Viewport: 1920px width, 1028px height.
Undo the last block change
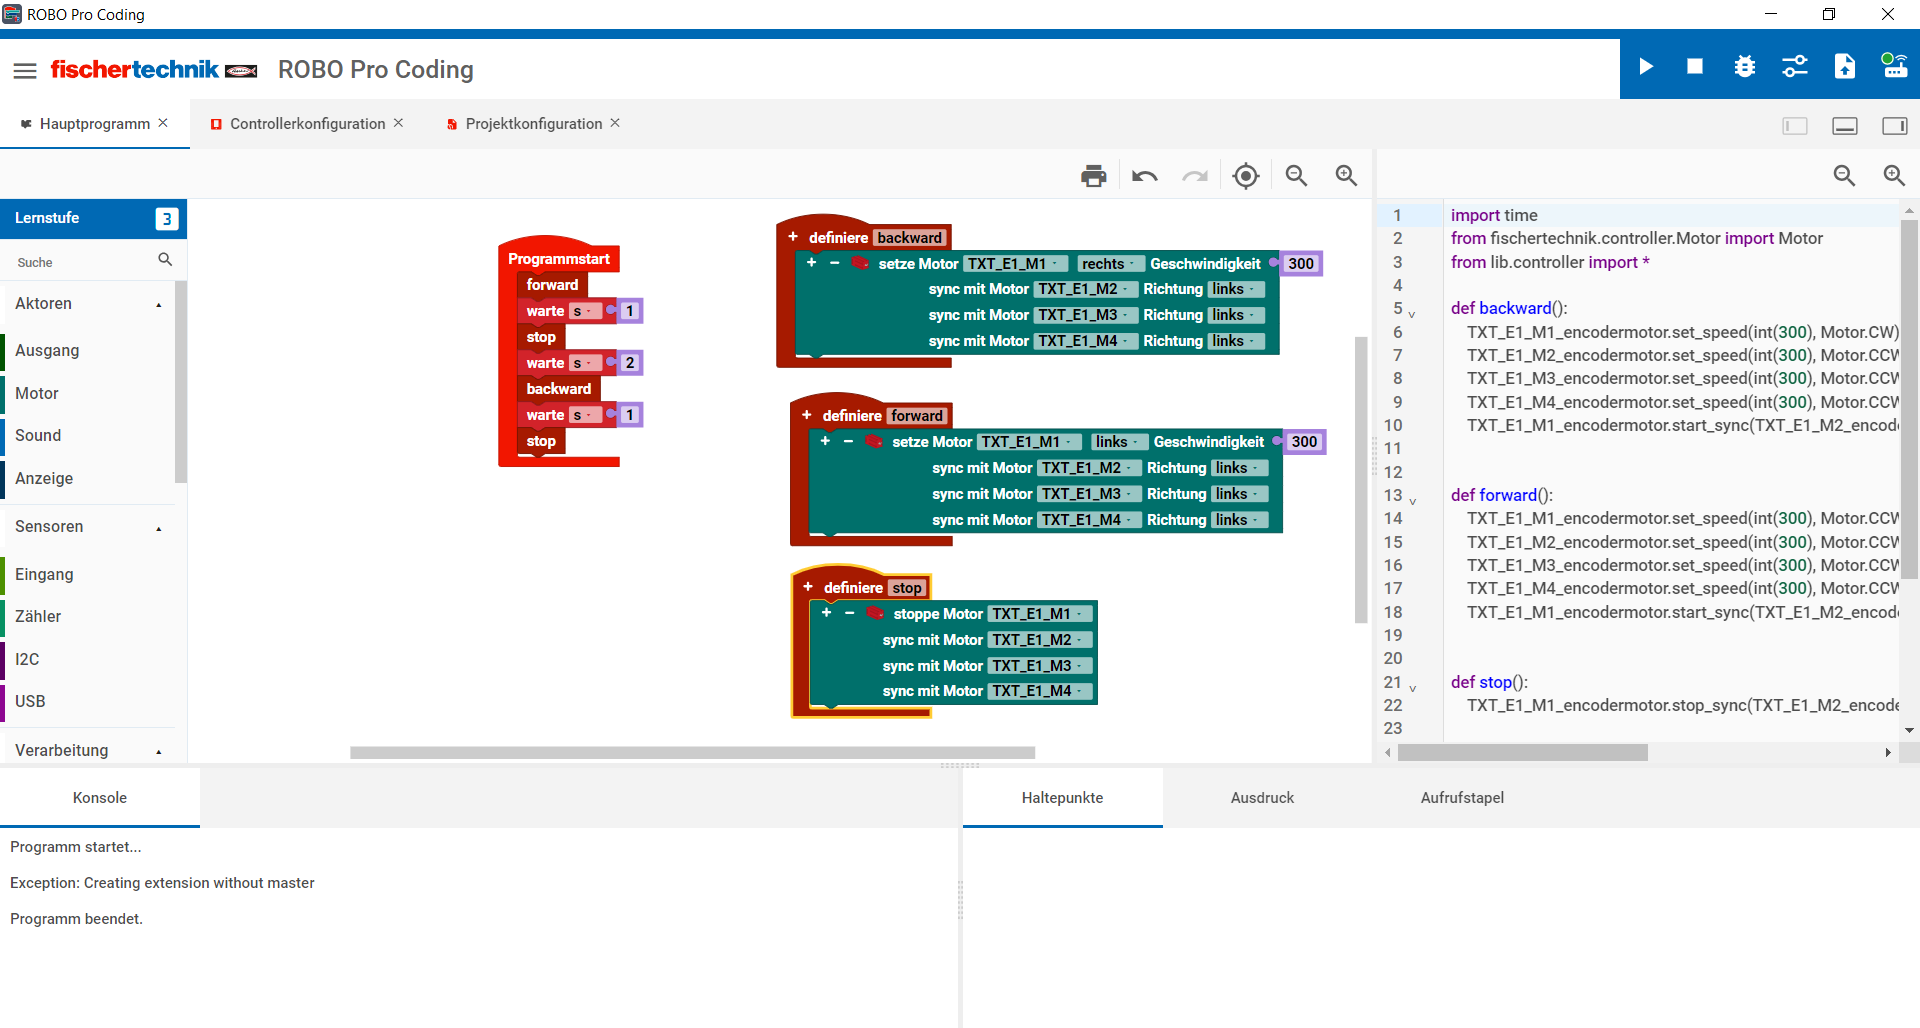click(x=1145, y=176)
